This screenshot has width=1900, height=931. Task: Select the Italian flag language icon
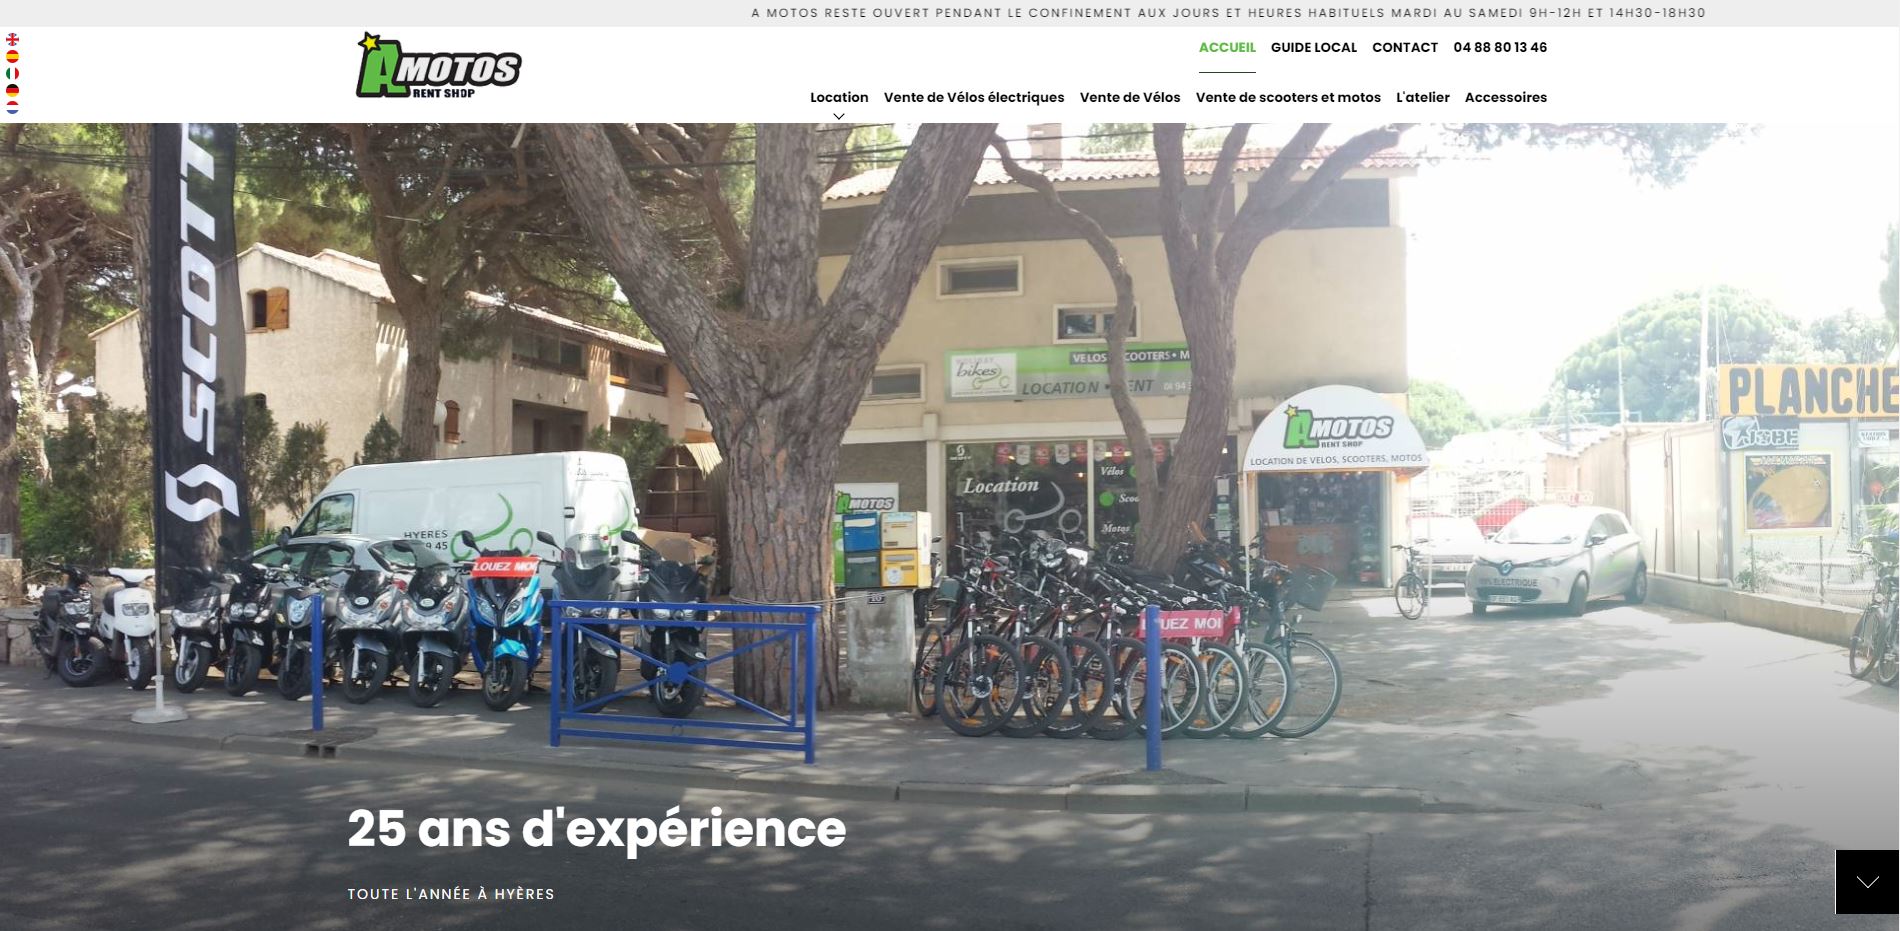[x=12, y=73]
